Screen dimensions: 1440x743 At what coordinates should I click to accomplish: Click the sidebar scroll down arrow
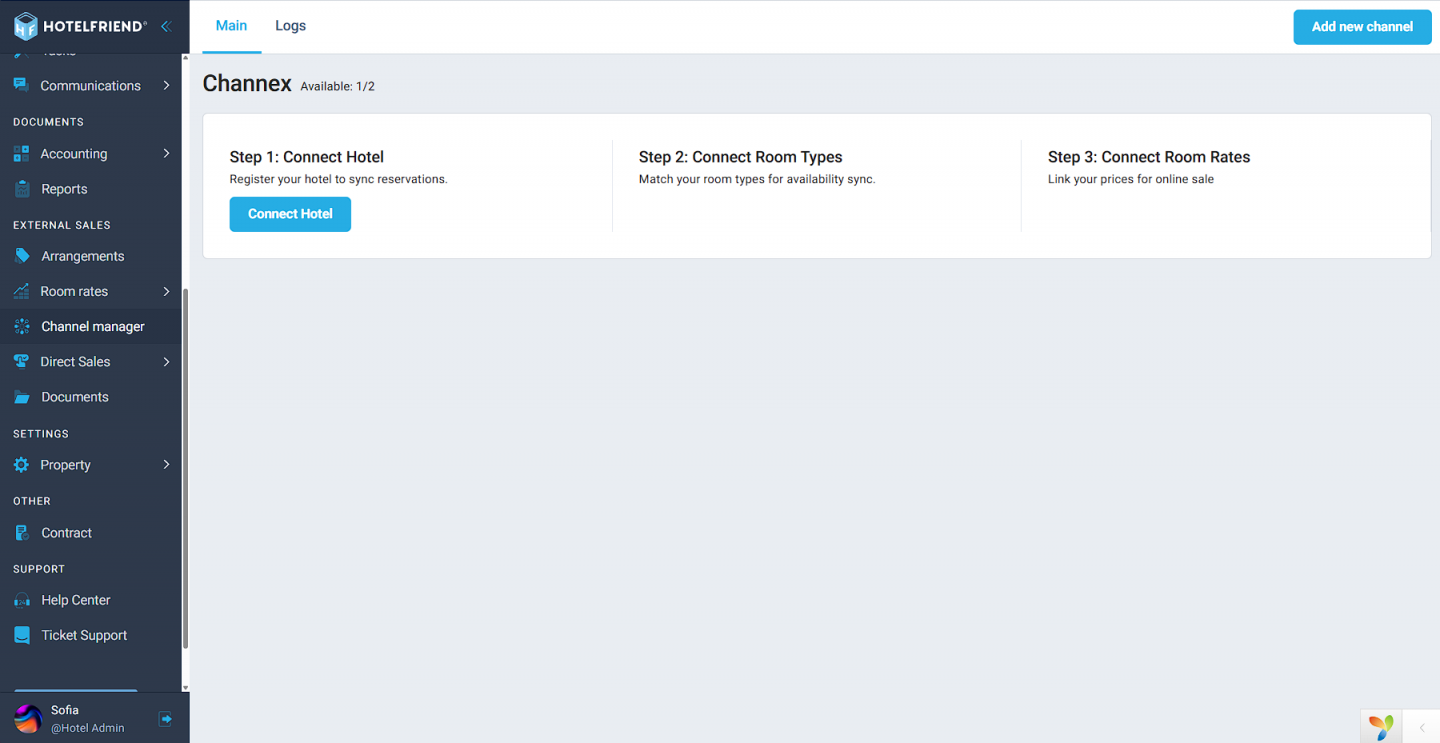click(185, 688)
